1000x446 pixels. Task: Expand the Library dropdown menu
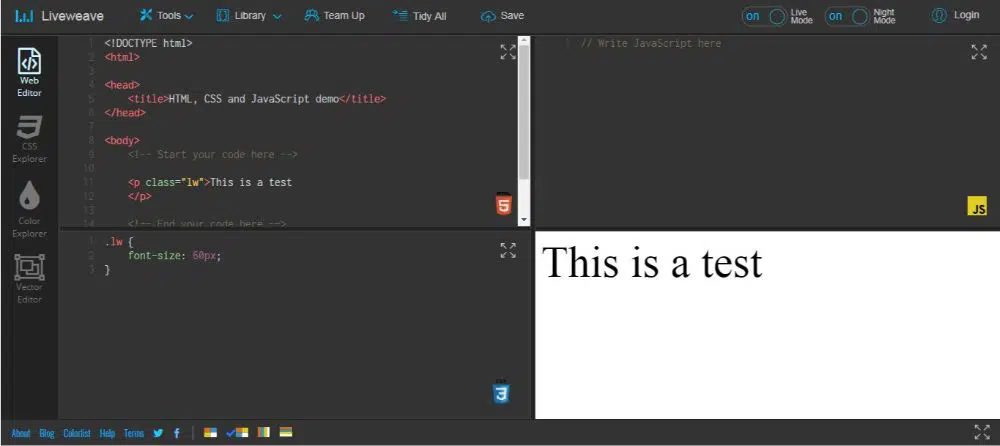point(249,16)
